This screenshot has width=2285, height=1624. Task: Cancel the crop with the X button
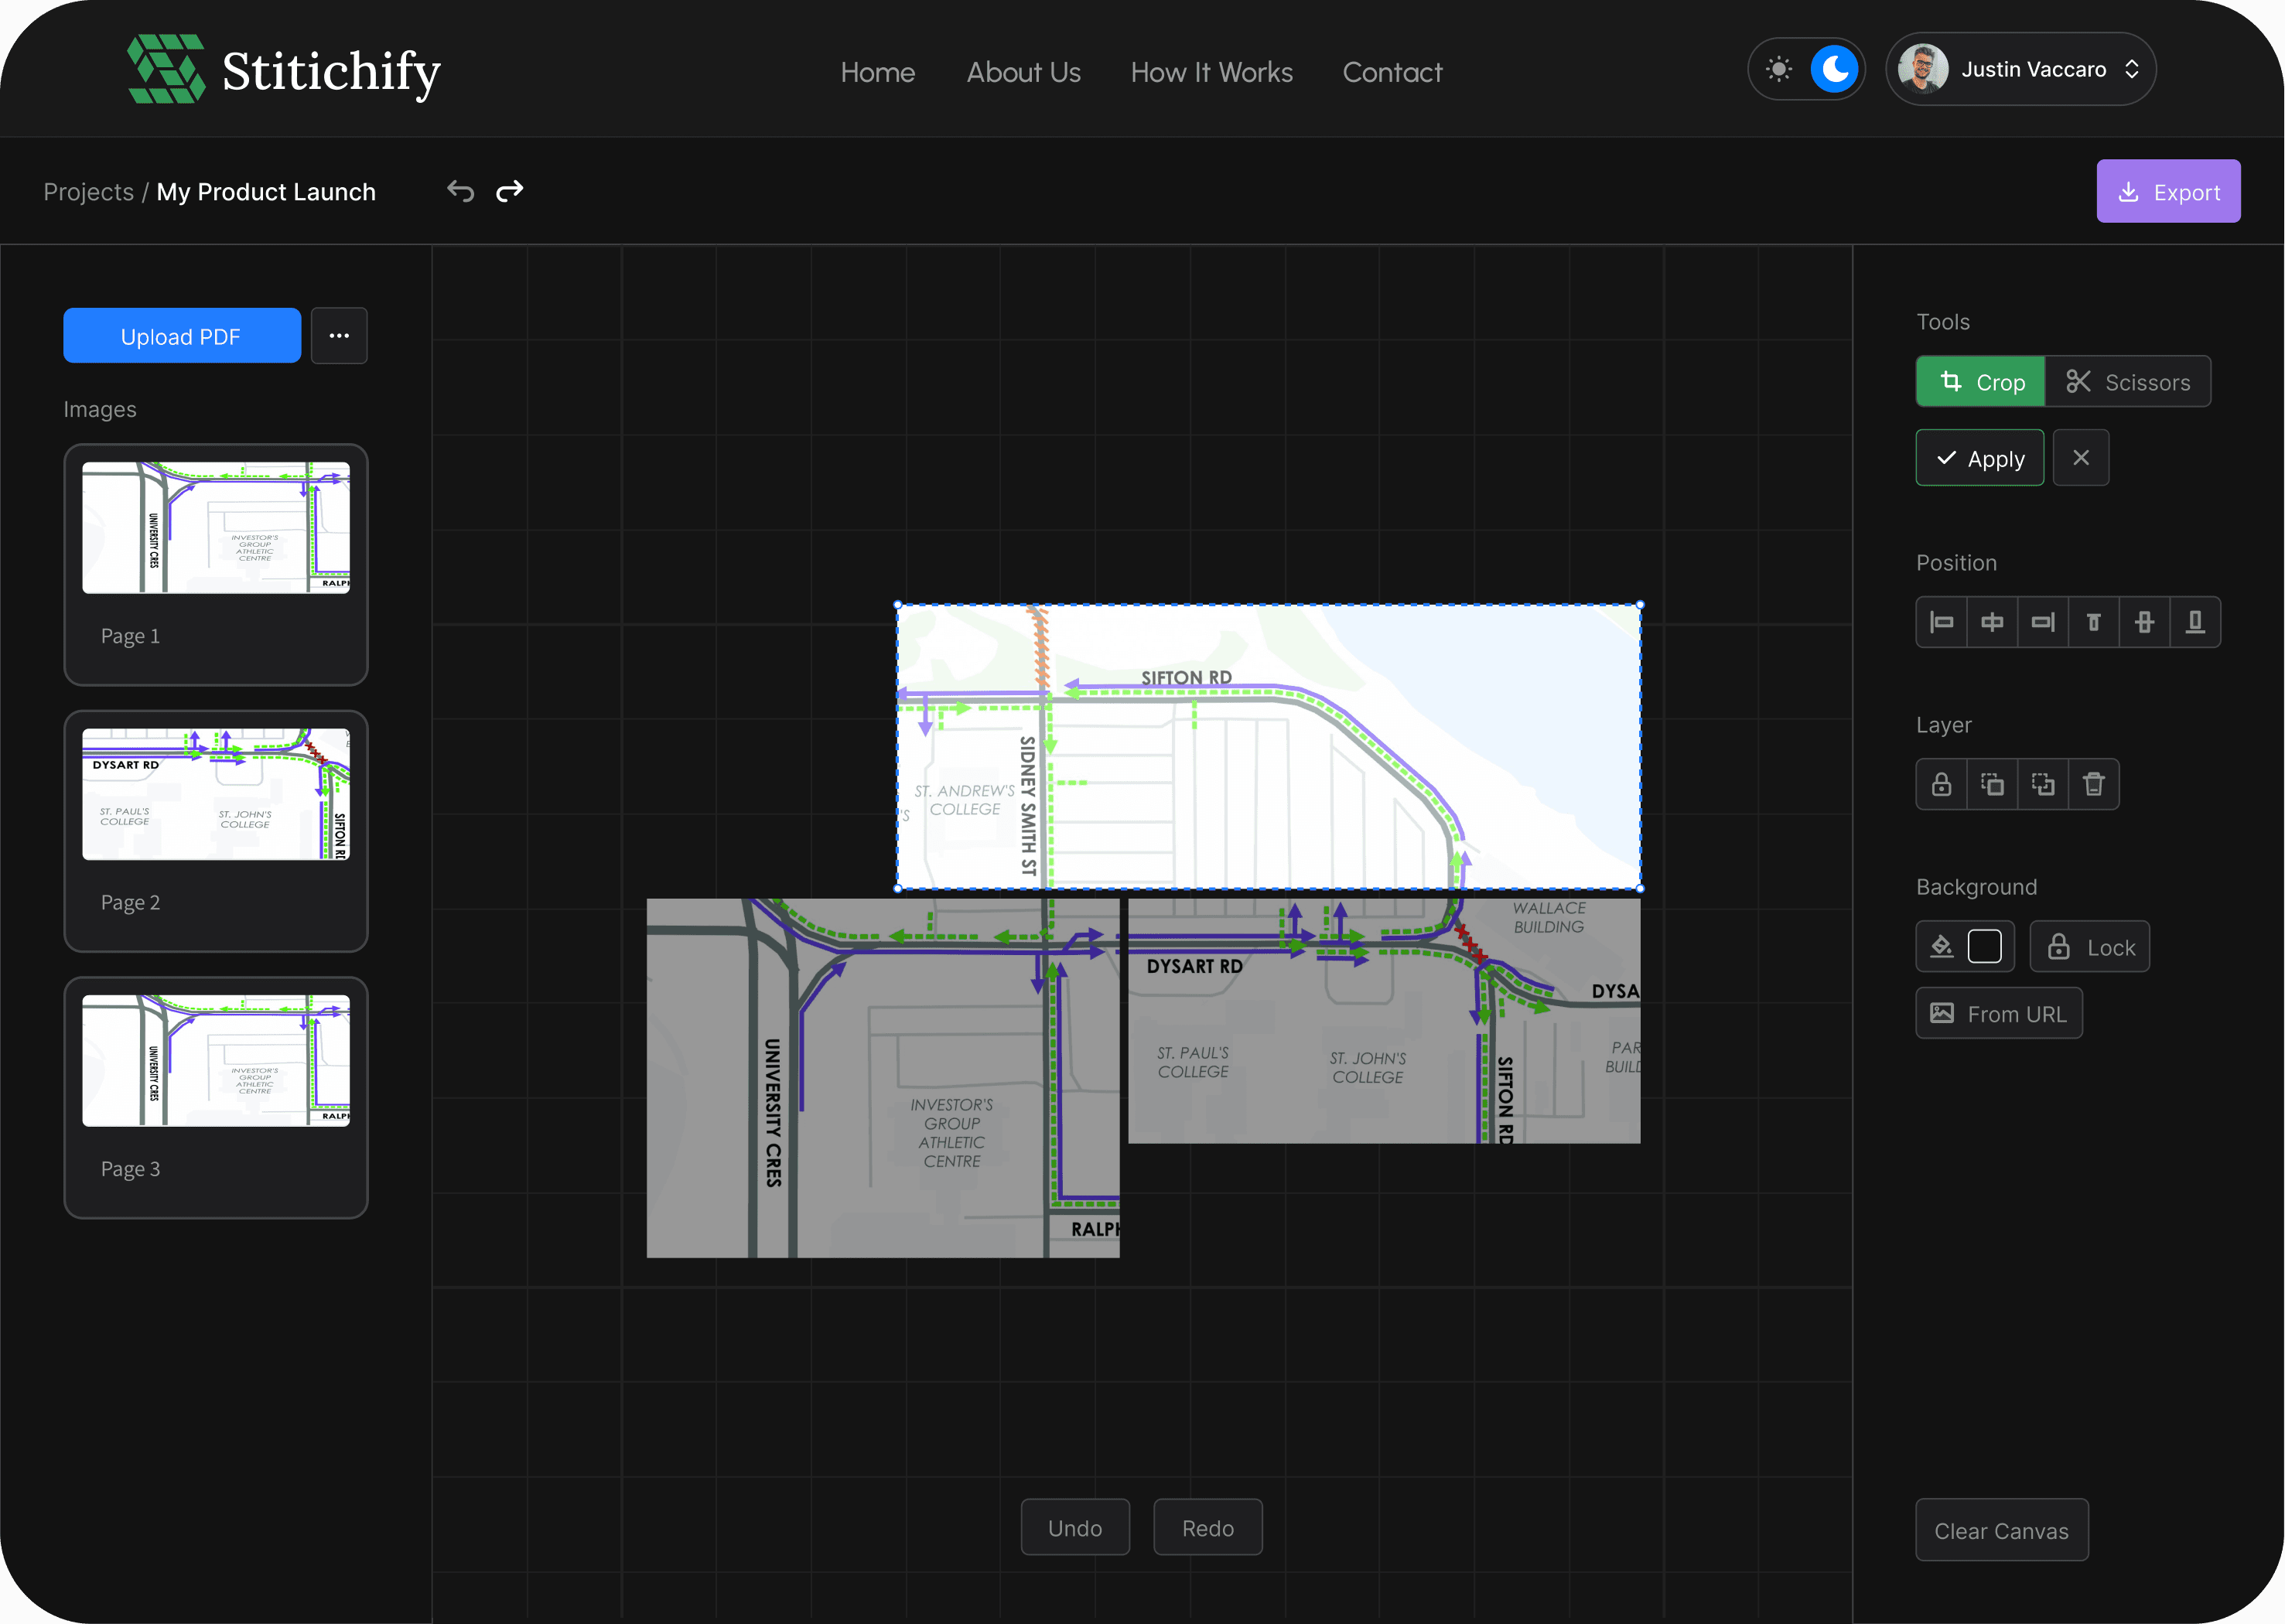(x=2081, y=458)
